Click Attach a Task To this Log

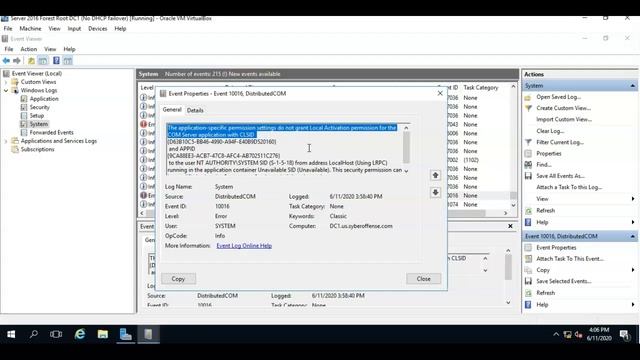tap(569, 187)
